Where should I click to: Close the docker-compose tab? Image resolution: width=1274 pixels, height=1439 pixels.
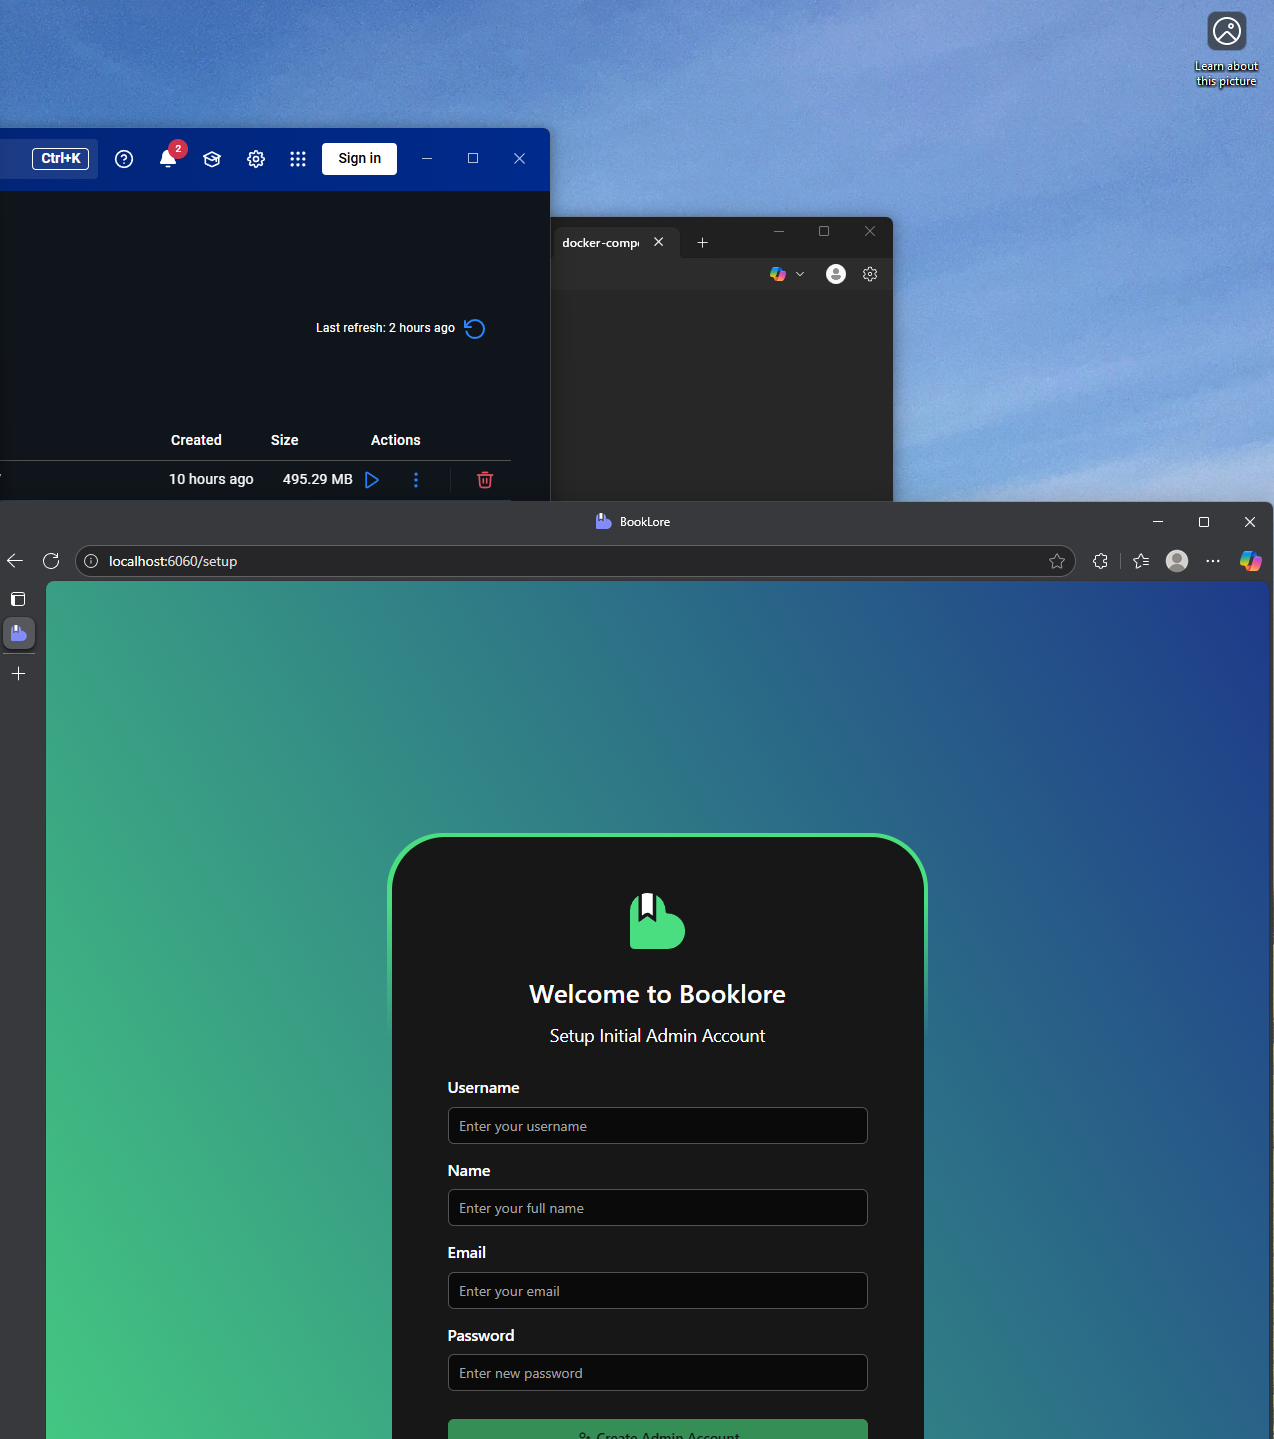pyautogui.click(x=659, y=242)
